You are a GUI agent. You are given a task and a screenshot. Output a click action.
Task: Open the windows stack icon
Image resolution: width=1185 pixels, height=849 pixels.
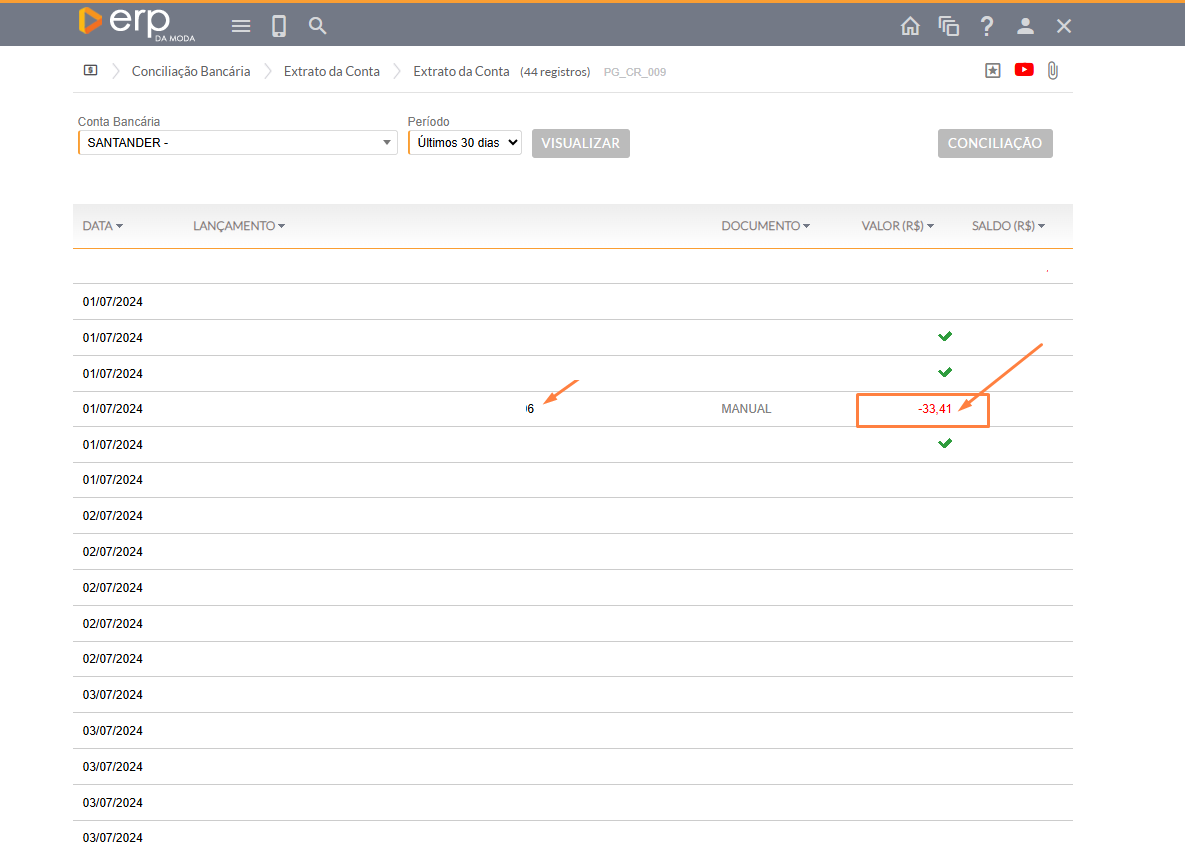pos(948,26)
